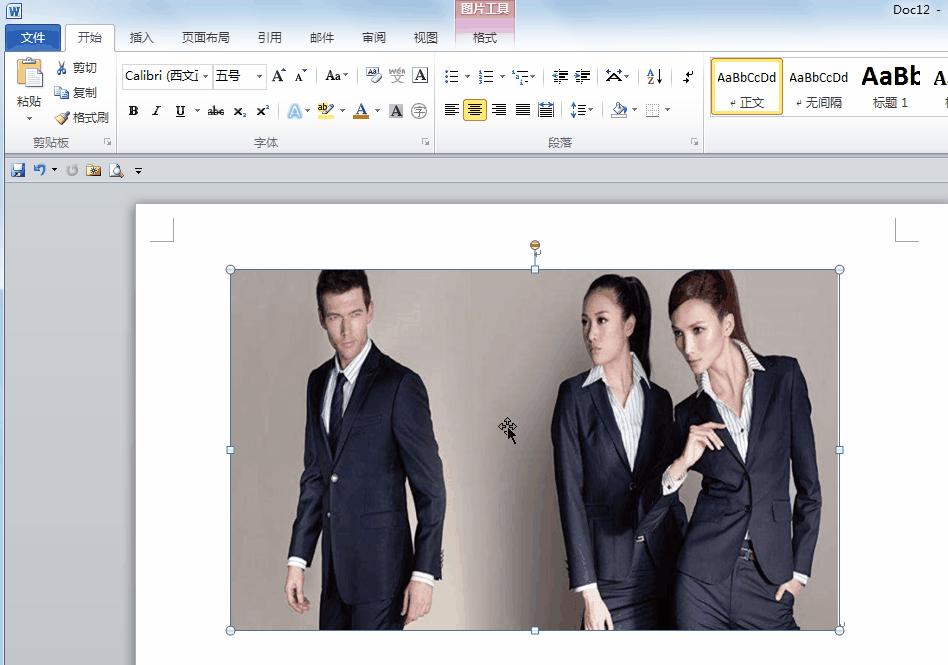Image resolution: width=948 pixels, height=665 pixels.
Task: Shrink font size button
Action: click(300, 76)
